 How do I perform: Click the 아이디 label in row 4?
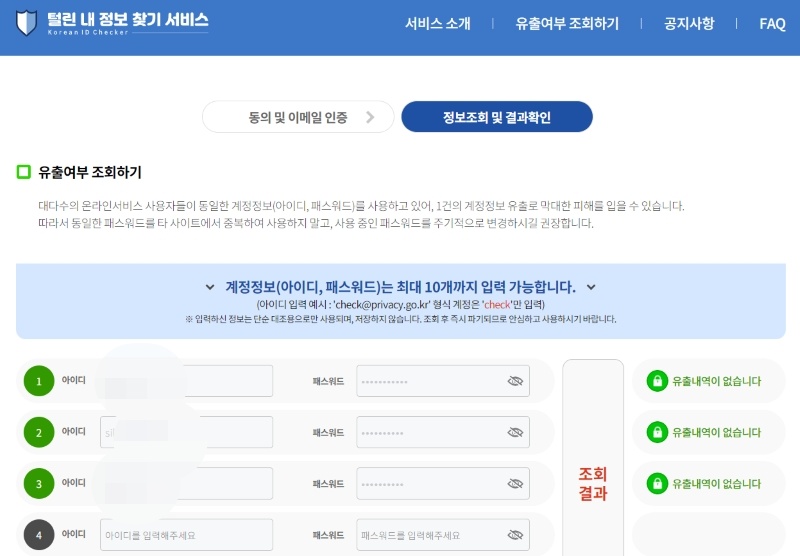point(73,534)
